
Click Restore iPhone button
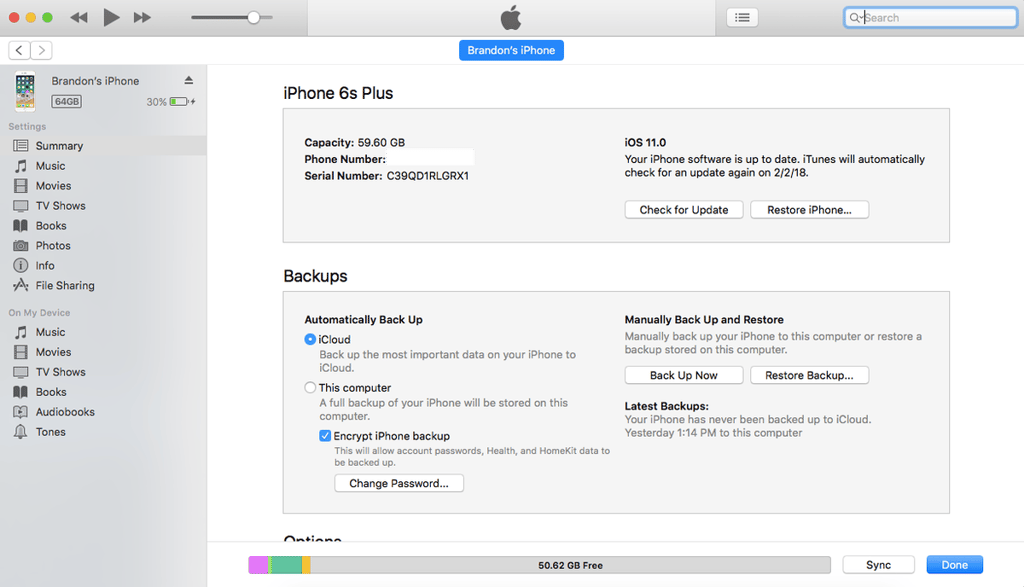809,210
